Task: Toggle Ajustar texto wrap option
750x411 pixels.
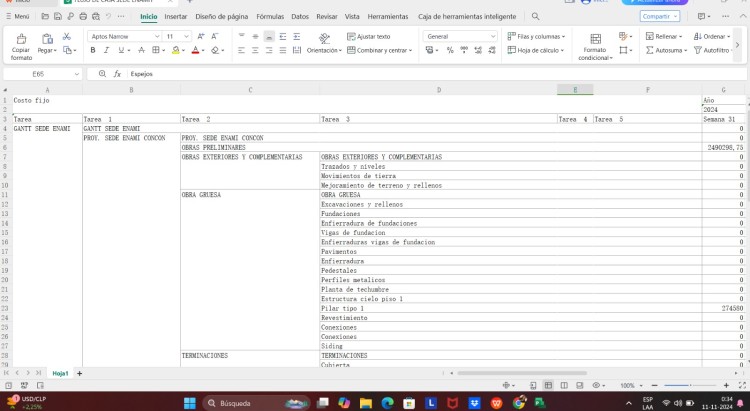Action: pyautogui.click(x=368, y=36)
